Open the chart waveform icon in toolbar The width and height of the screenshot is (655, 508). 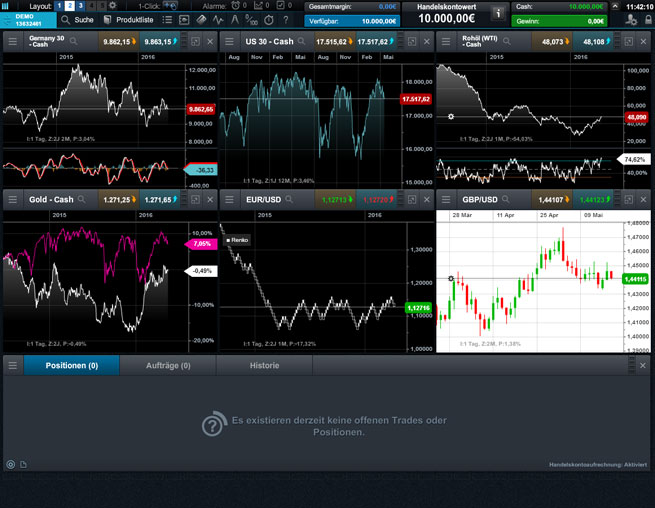[218, 20]
